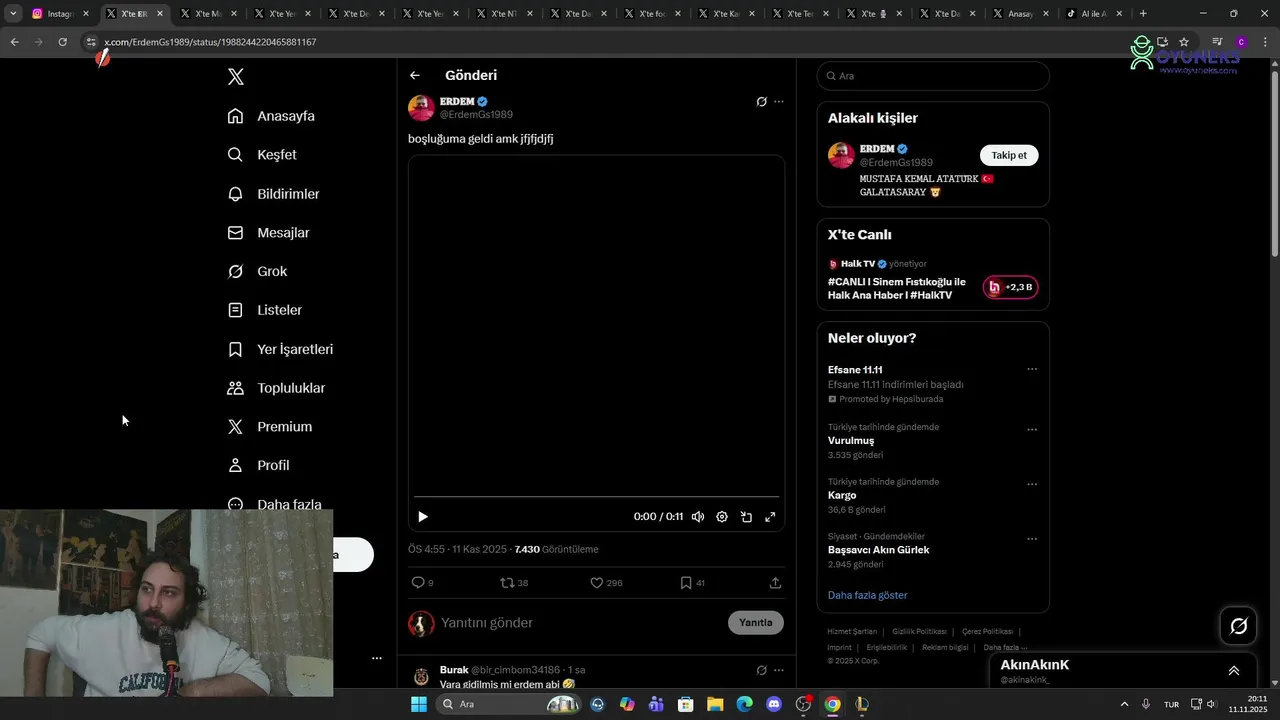Viewport: 1280px width, 720px height.
Task: Switch to the Anasayfa browser tab
Action: (x=1020, y=14)
